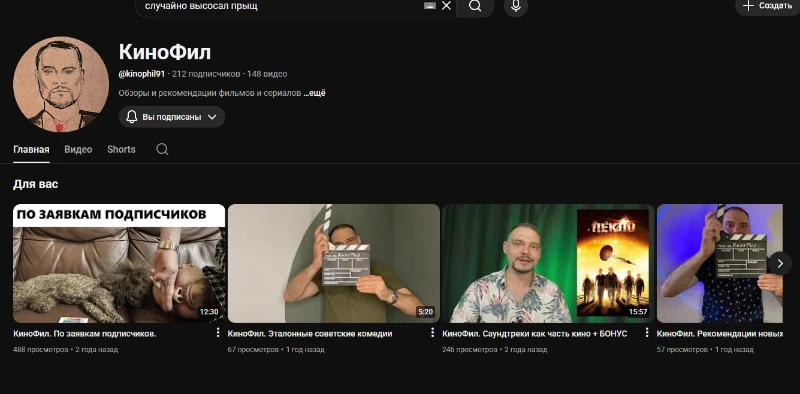Open the Эталонные советские комедии video thumbnail
The width and height of the screenshot is (800, 394).
click(x=334, y=263)
